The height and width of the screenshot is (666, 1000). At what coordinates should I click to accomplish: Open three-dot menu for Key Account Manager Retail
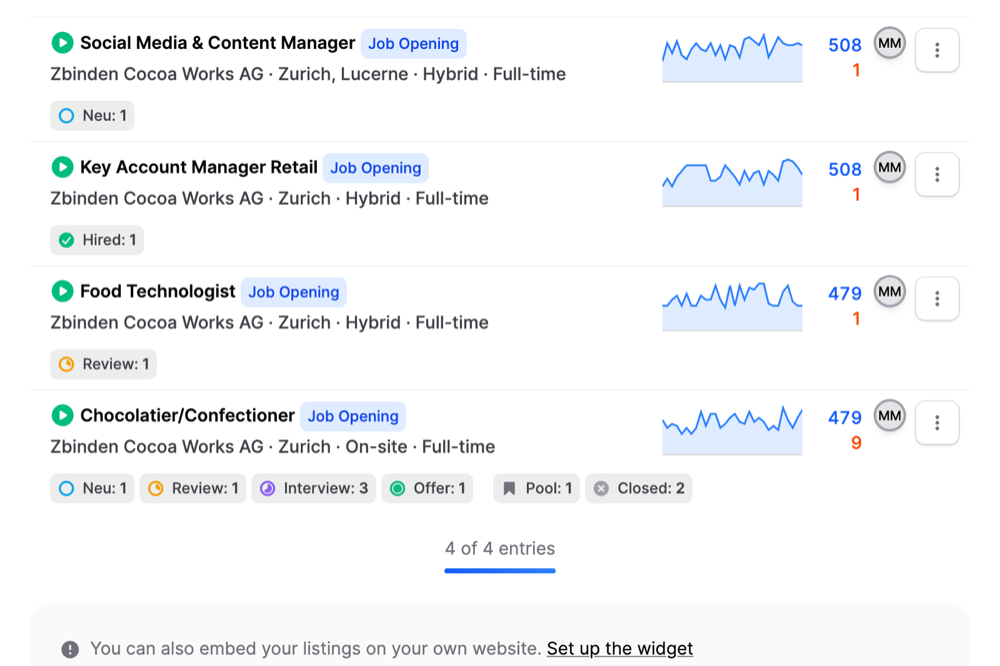point(937,174)
